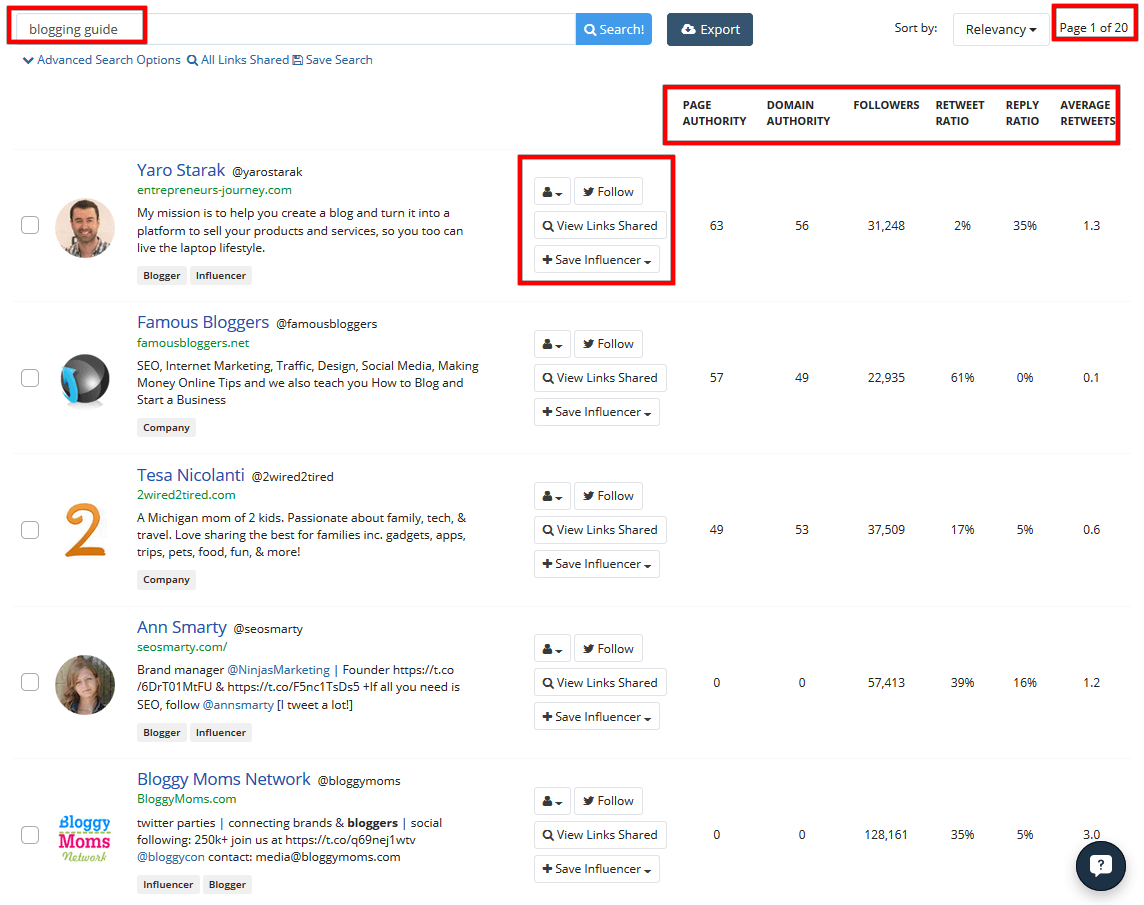This screenshot has width=1144, height=905.
Task: Open Yaro Starak's name link
Action: 181,170
